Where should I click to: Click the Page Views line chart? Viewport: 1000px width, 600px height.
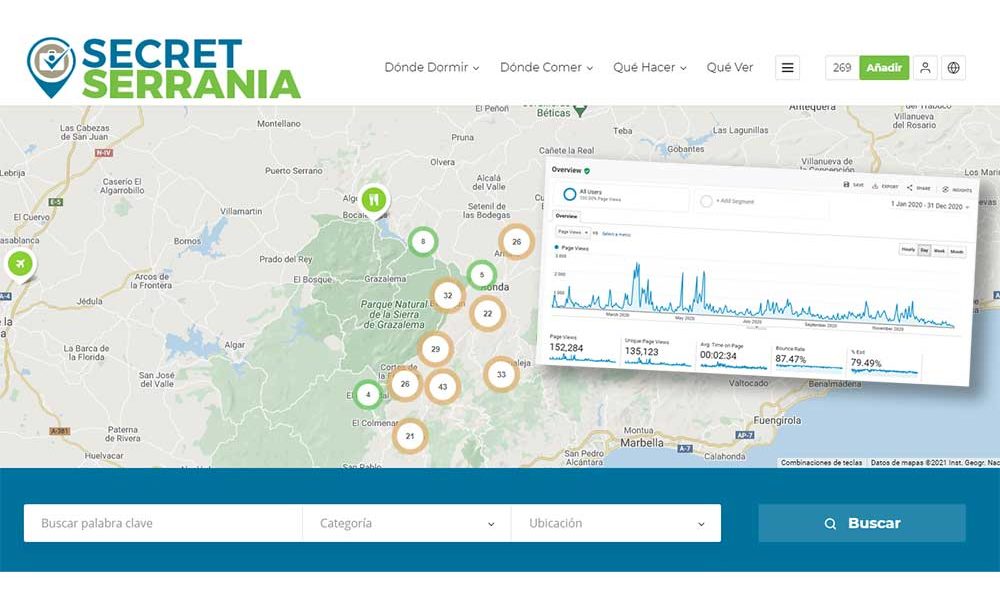(753, 296)
